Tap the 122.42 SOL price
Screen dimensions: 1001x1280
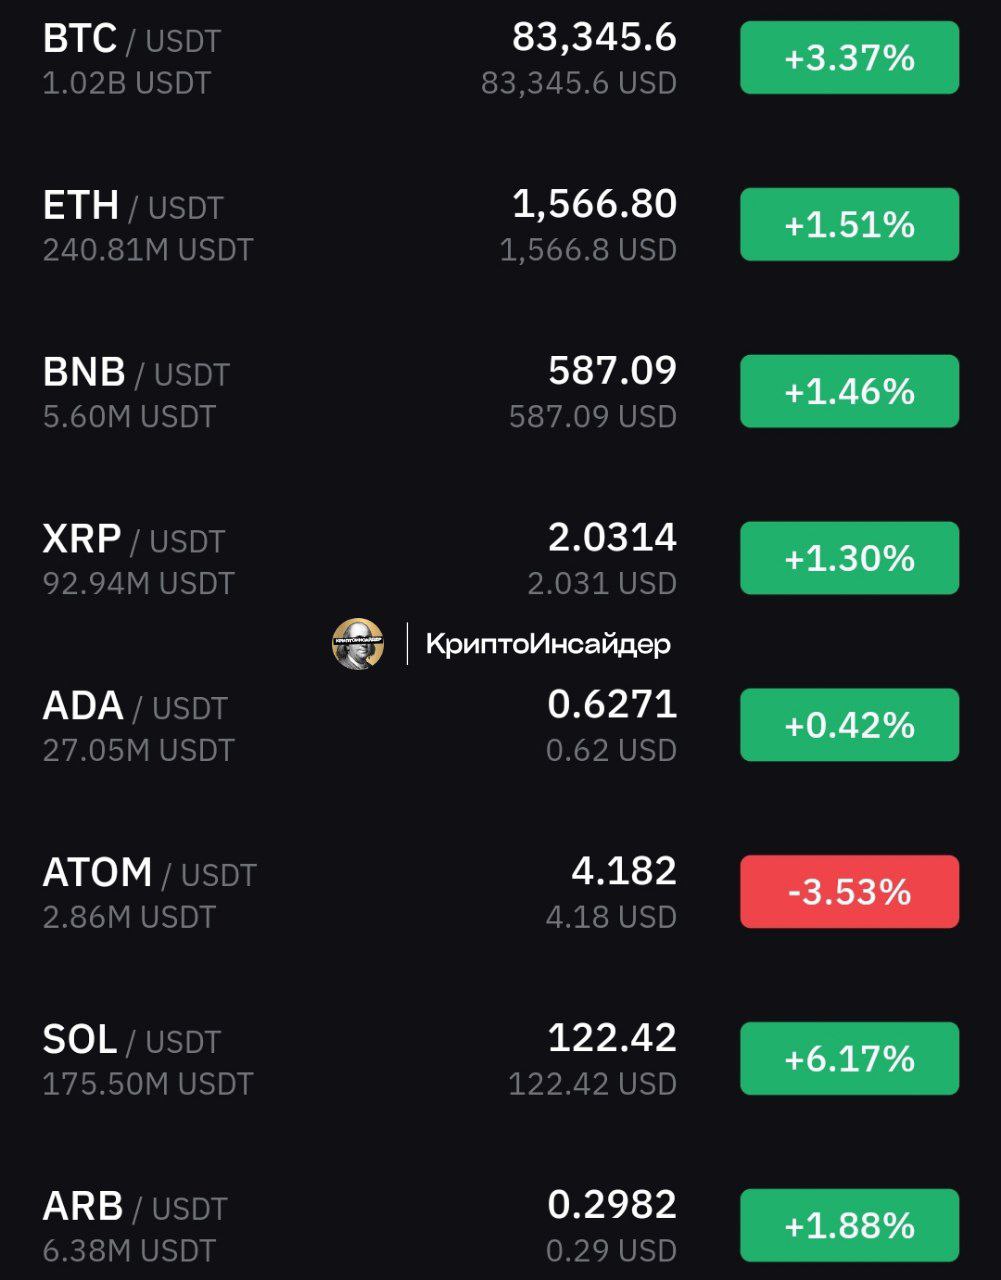click(612, 1038)
